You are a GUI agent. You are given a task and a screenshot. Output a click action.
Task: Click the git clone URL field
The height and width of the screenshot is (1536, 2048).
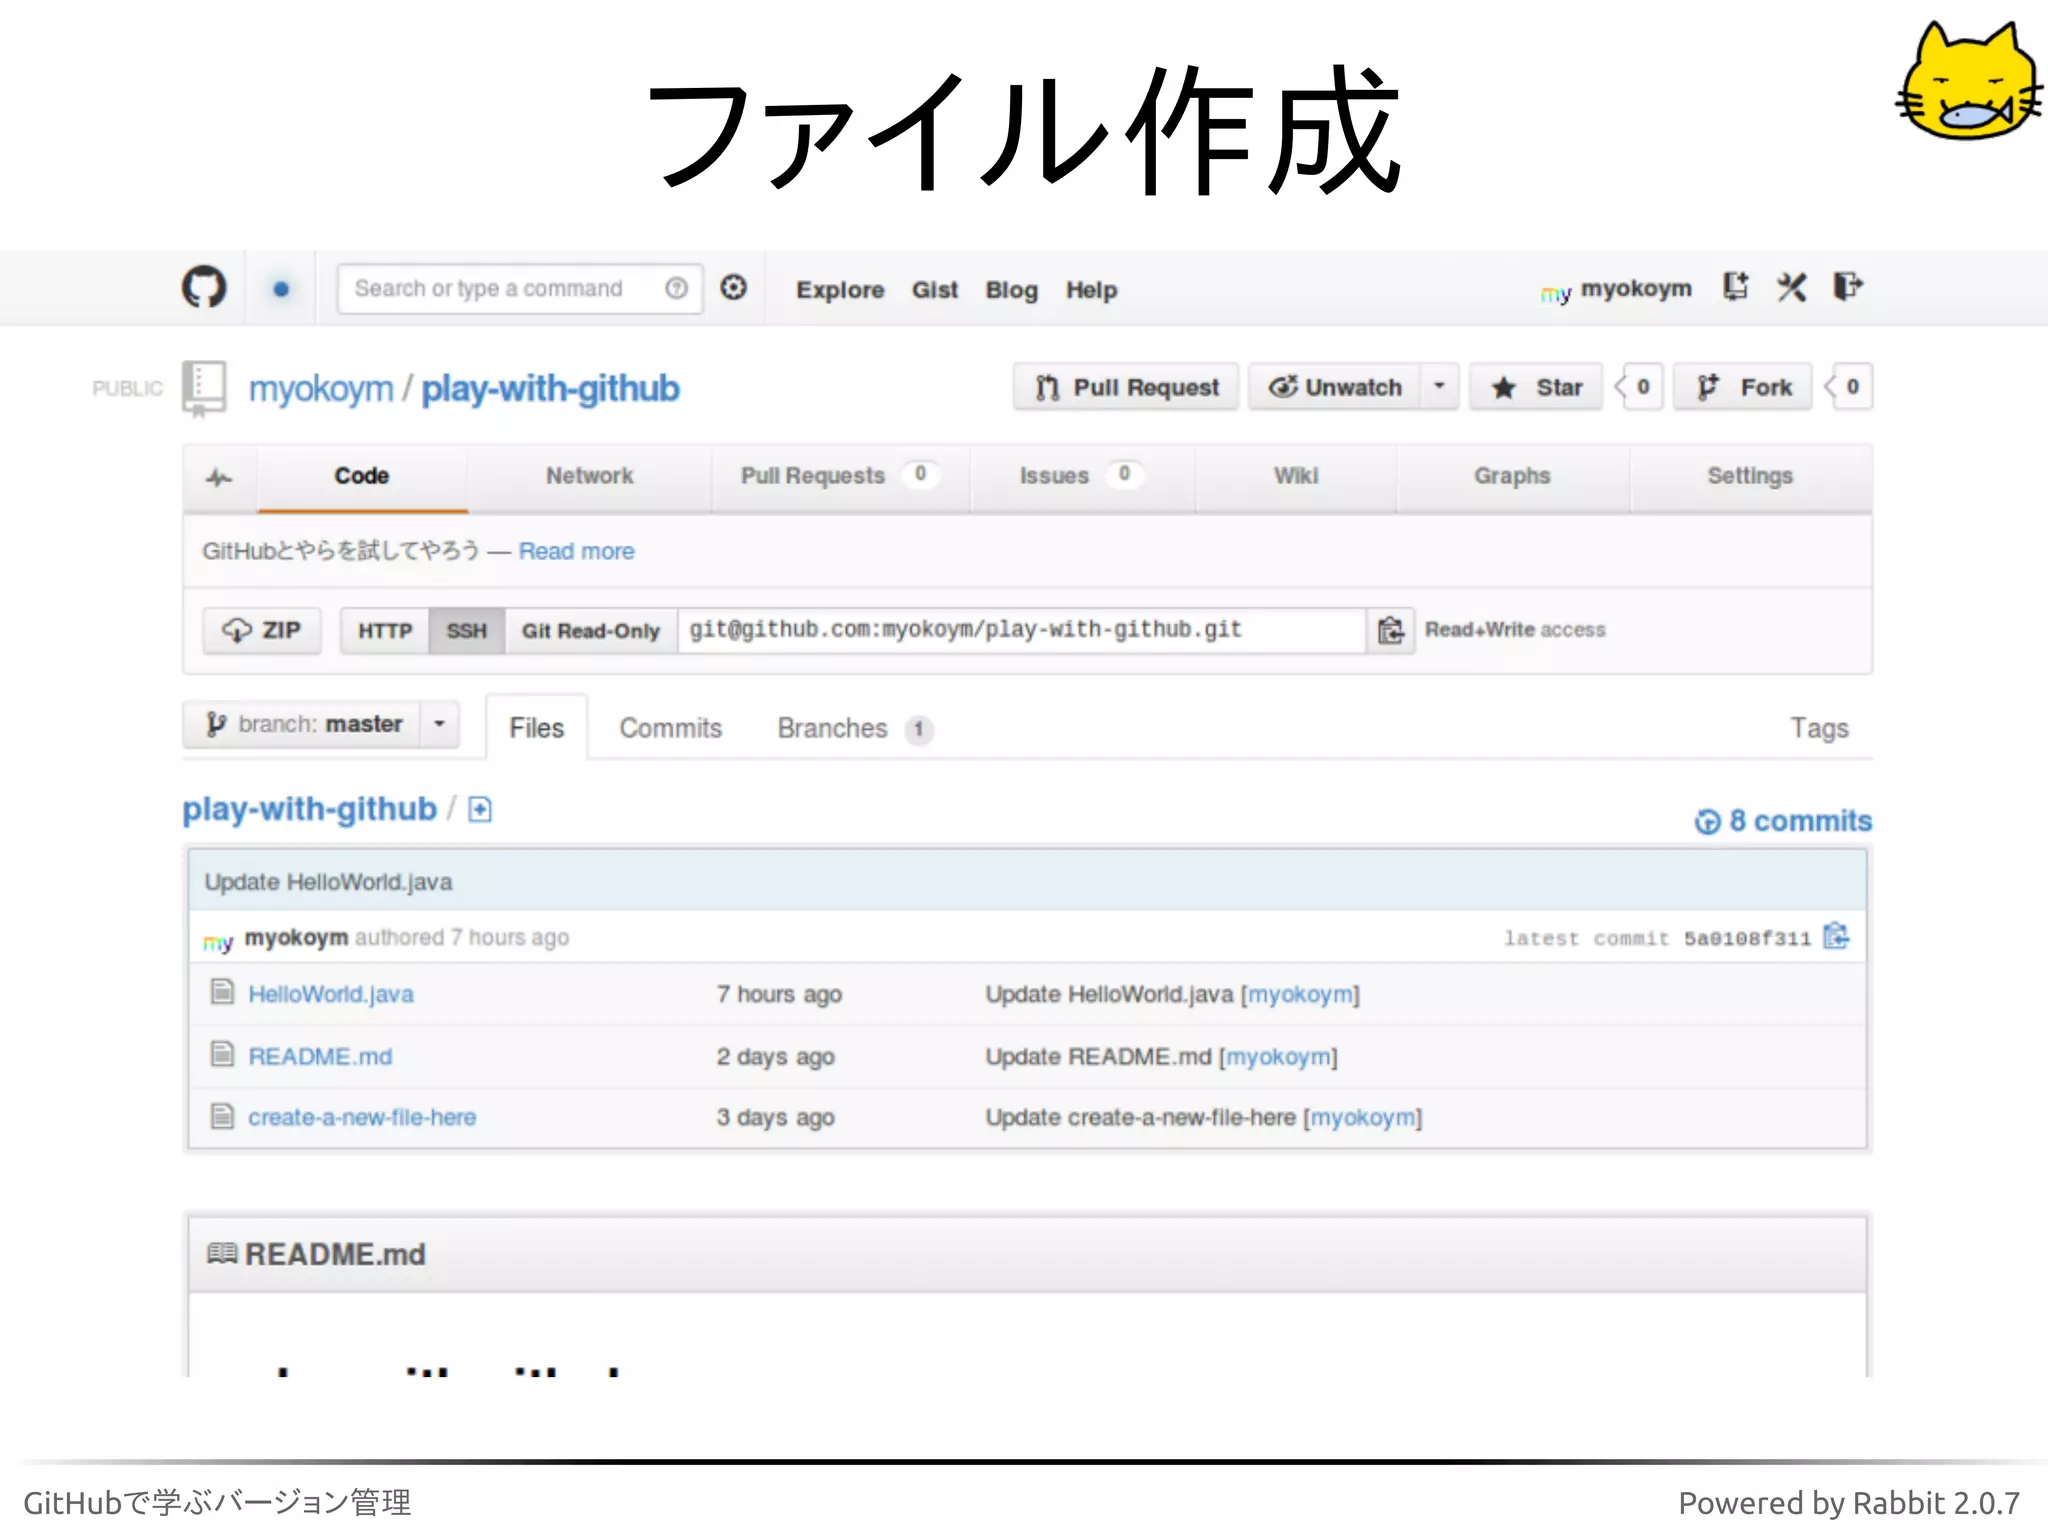[1022, 630]
